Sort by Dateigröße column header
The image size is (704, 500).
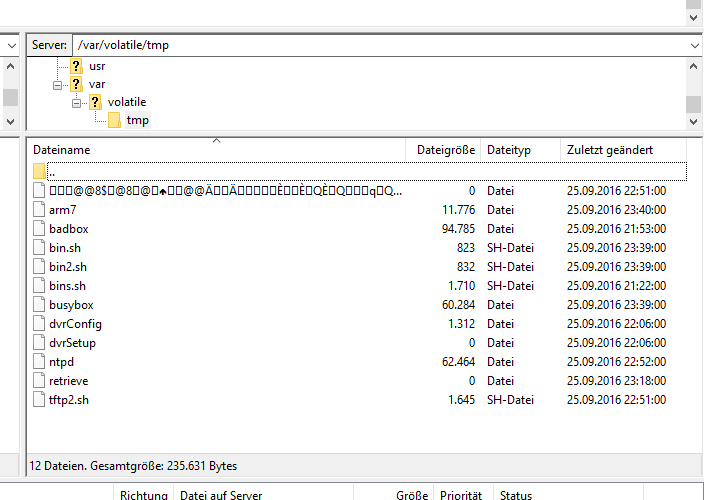point(445,150)
